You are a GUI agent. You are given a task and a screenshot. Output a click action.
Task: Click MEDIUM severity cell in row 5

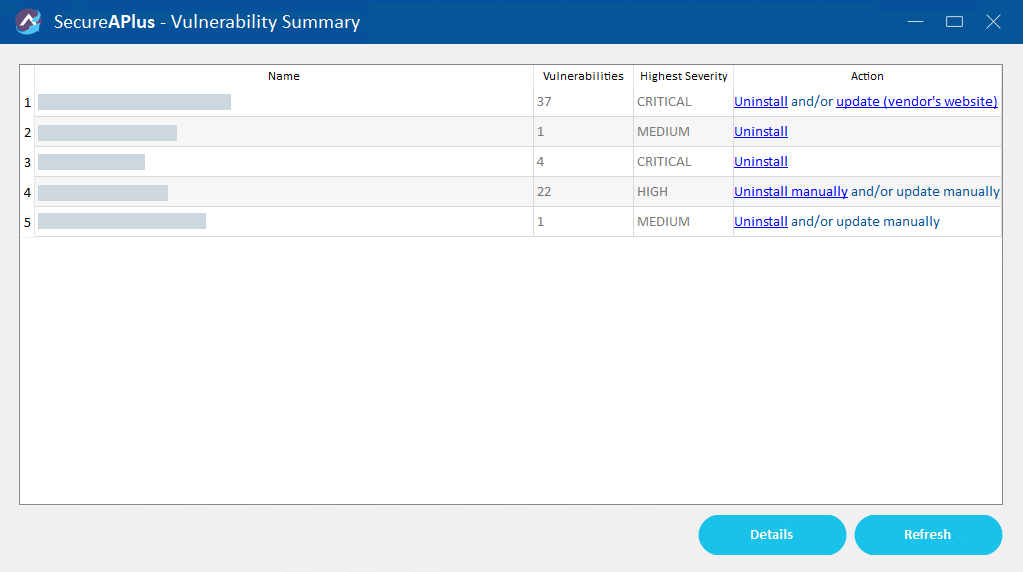[x=683, y=222]
